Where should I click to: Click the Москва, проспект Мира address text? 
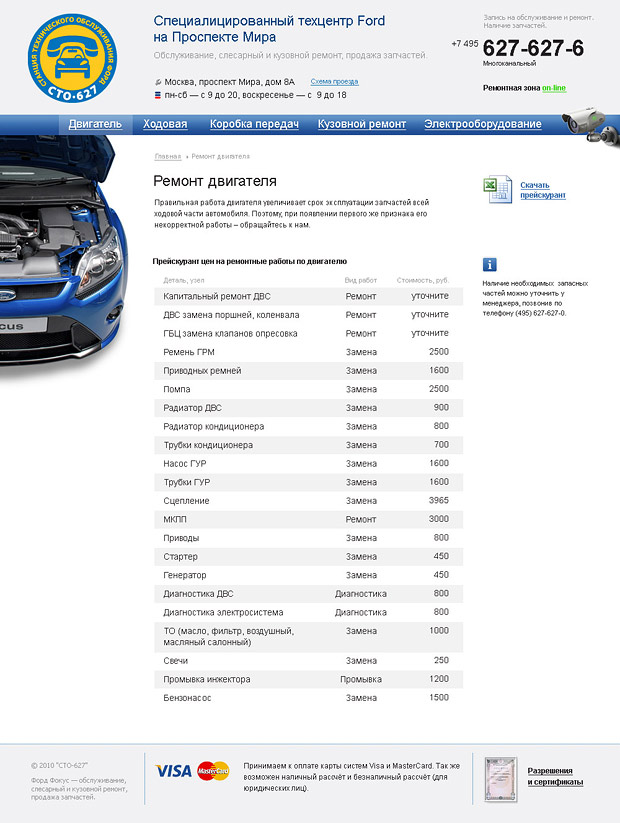(x=229, y=82)
